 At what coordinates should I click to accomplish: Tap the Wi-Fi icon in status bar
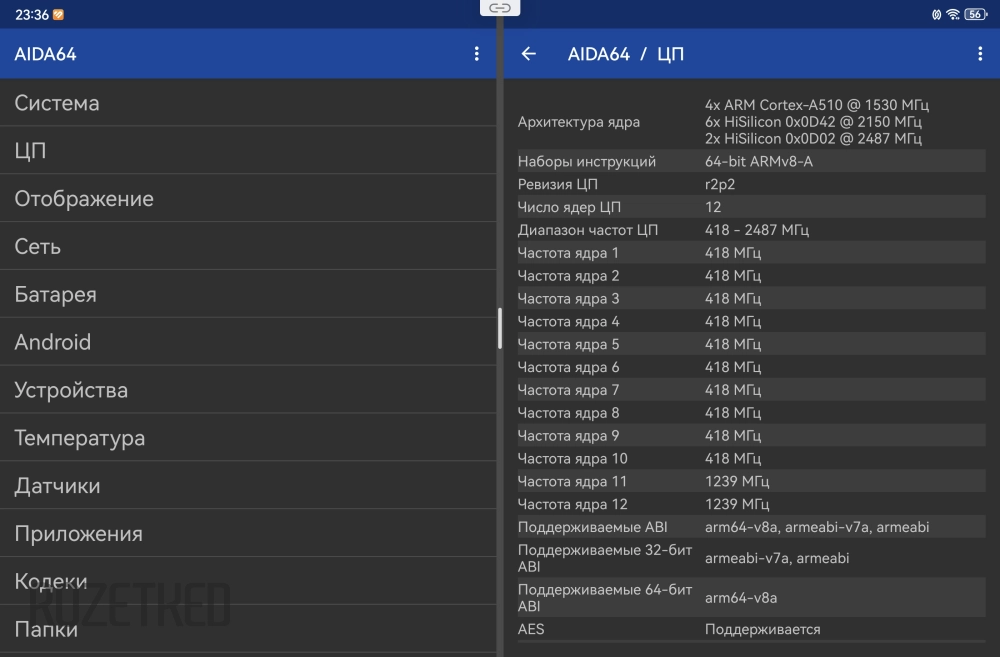(x=953, y=14)
